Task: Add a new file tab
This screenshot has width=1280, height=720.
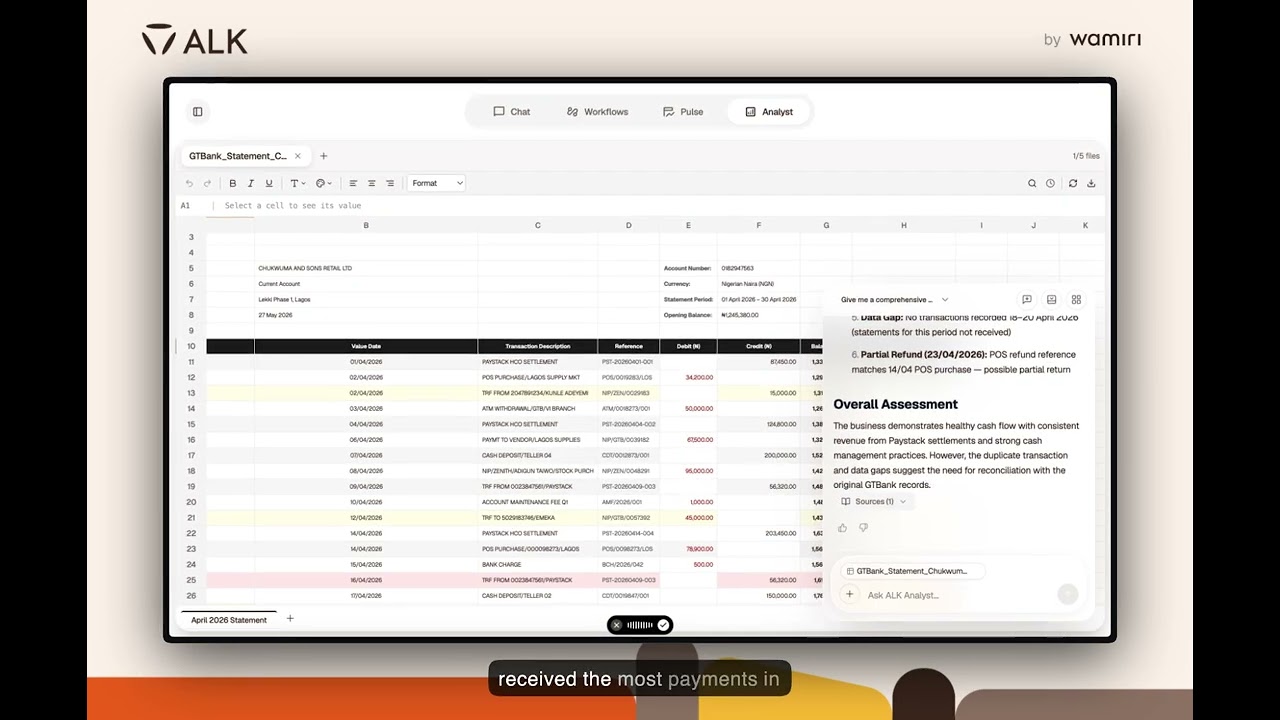Action: click(x=323, y=156)
